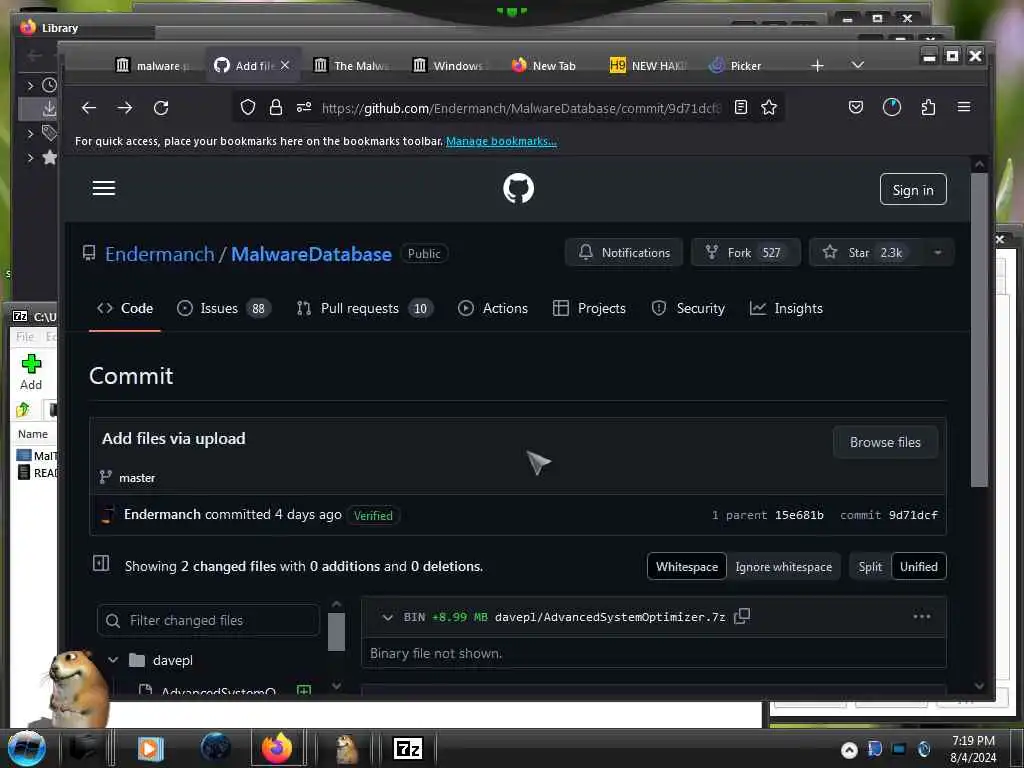
Task: List all tabs with the chevron
Action: pos(857,65)
